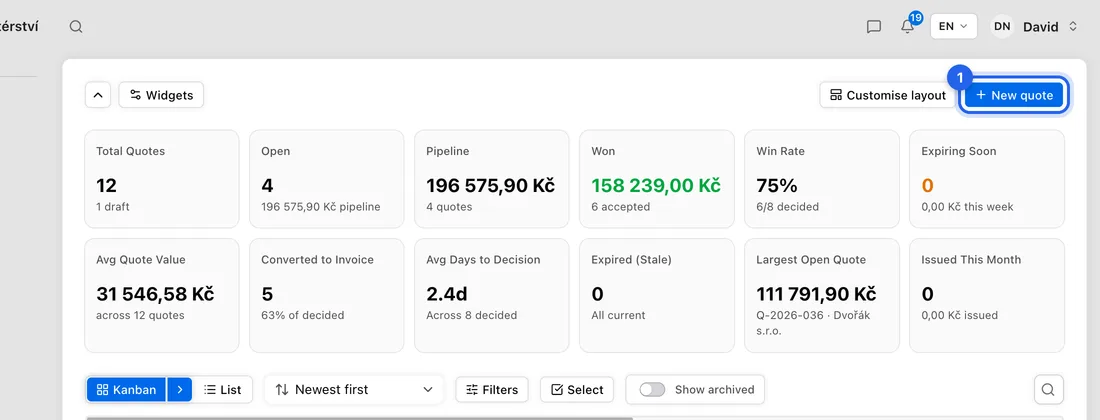Click the search magnifier in top bar
The image size is (1100, 420).
tap(76, 27)
